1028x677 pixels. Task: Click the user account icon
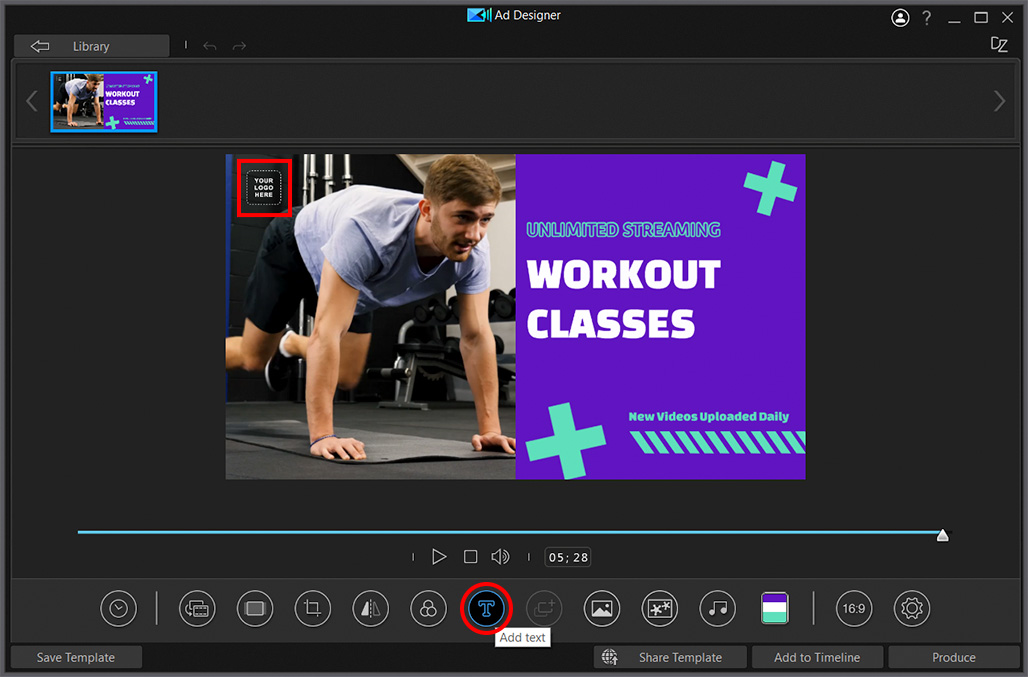pos(900,17)
